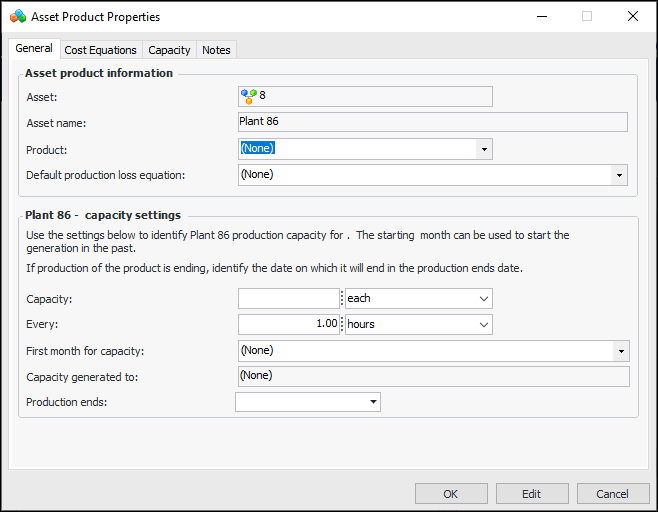
Task: Click the Every interval field showing 1.00
Action: 289,325
